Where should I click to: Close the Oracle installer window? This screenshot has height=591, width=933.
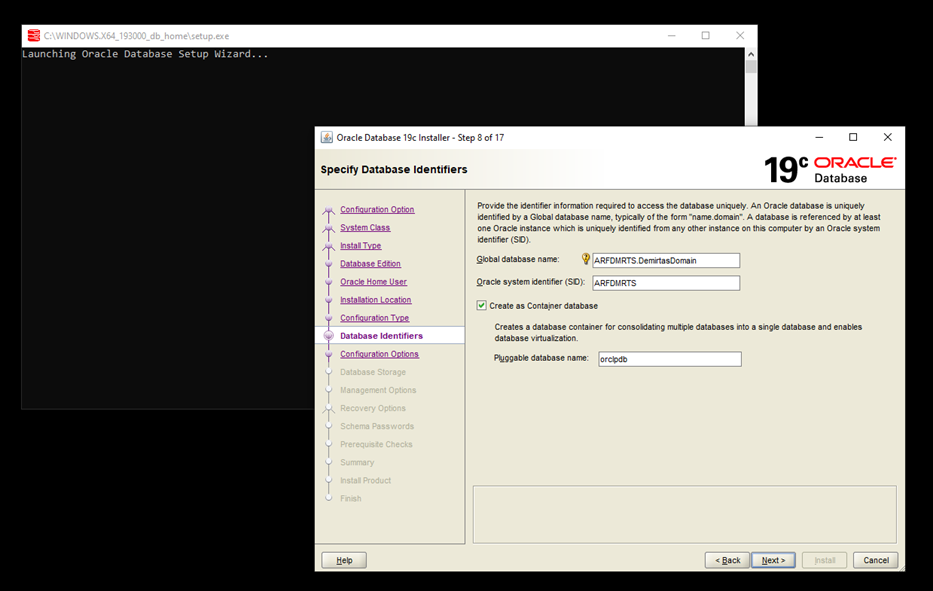tap(887, 137)
